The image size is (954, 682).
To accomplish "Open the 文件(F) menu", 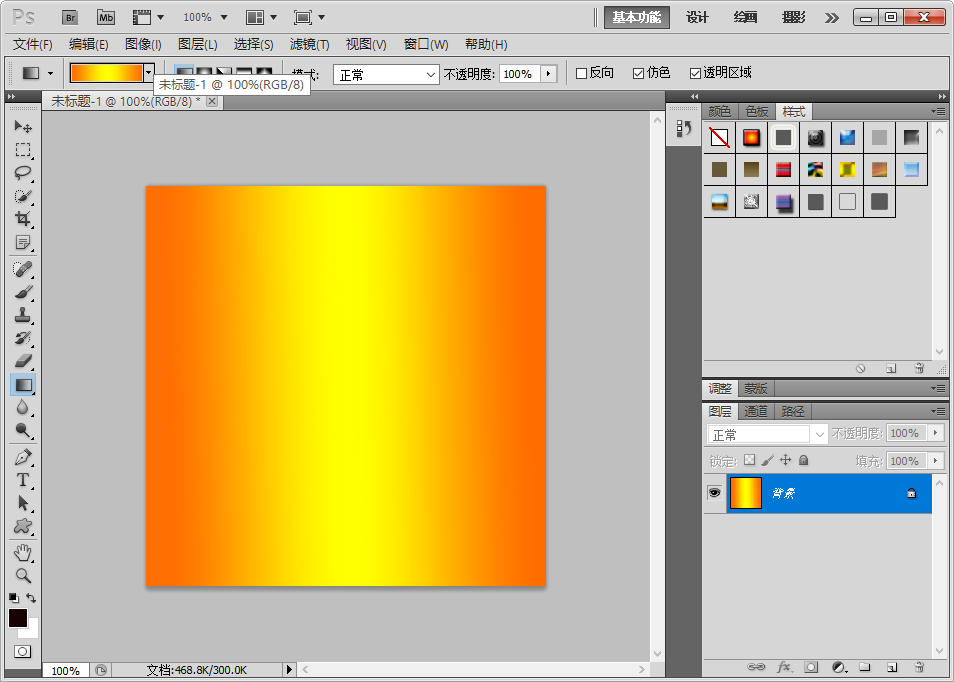I will [x=33, y=44].
